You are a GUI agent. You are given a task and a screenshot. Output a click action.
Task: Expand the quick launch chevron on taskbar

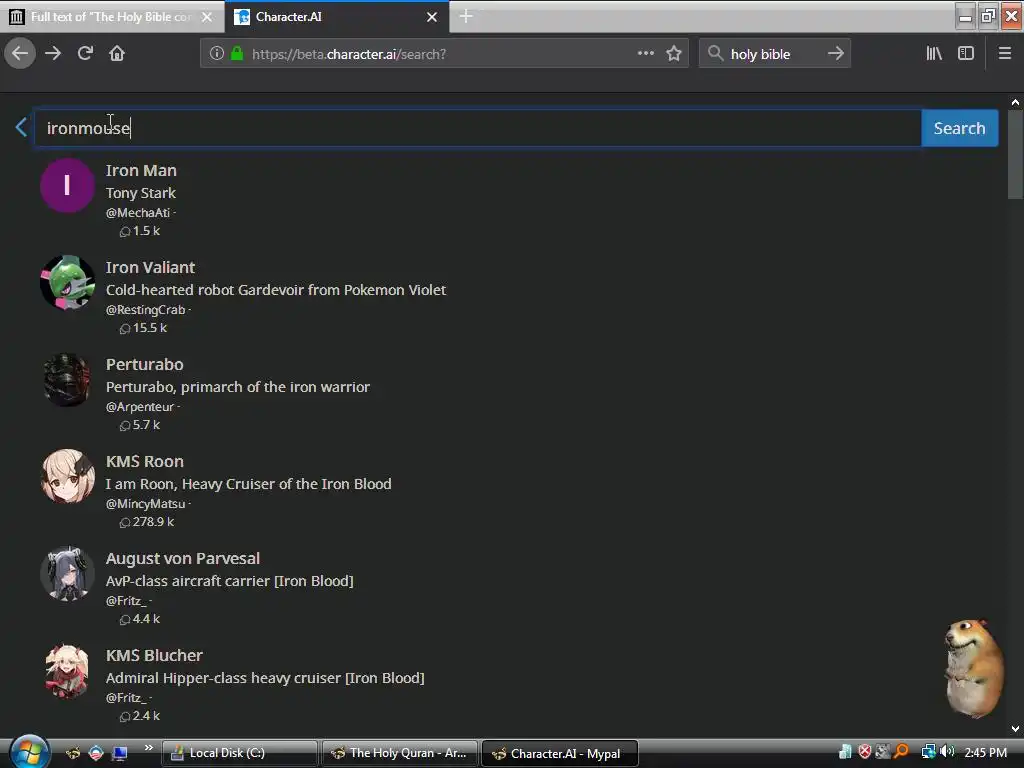(x=148, y=748)
